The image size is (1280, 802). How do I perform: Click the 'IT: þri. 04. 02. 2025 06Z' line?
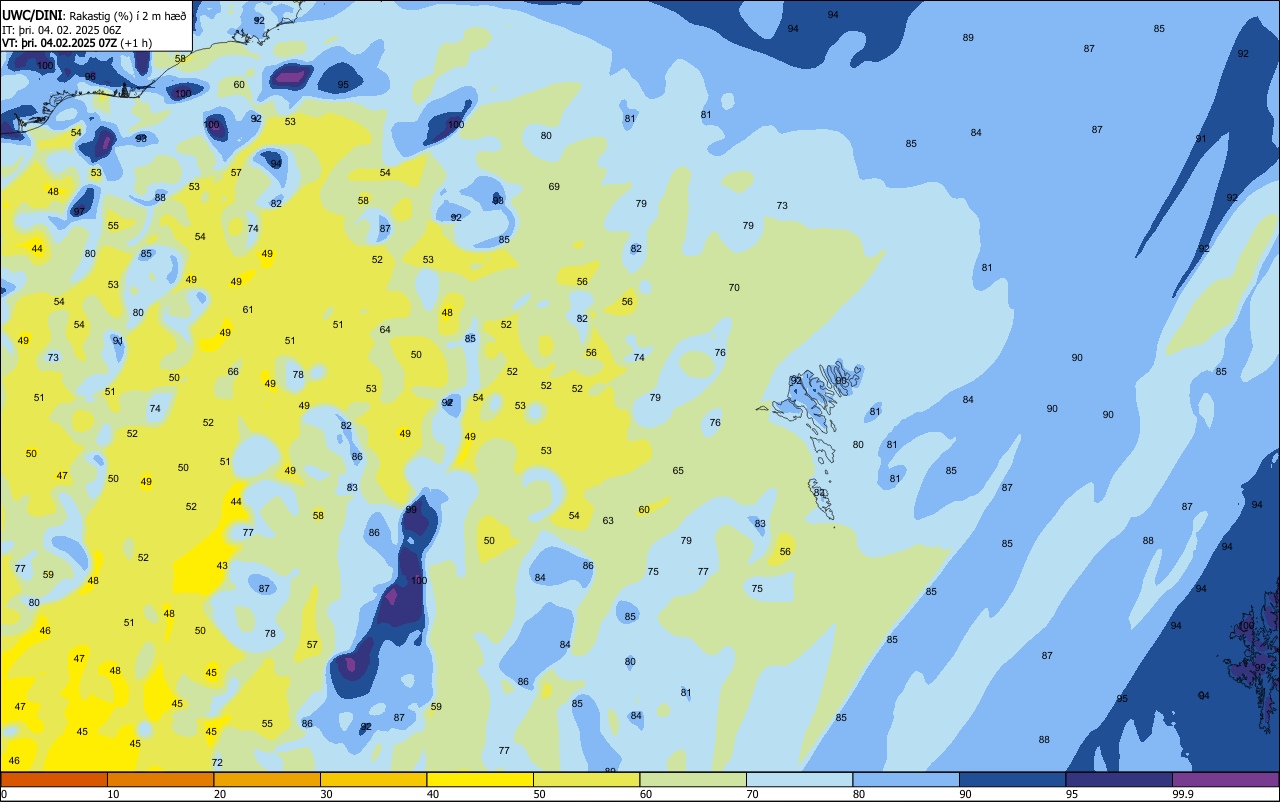pyautogui.click(x=62, y=29)
